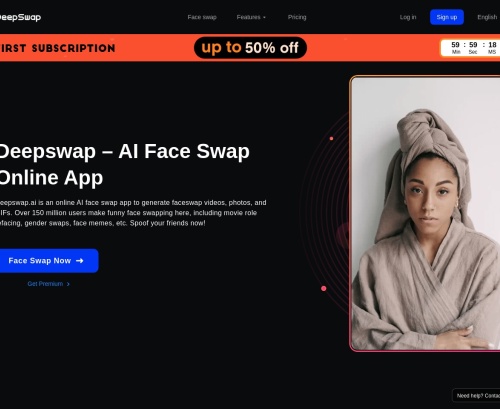Open the Face swap menu item
This screenshot has width=500, height=409.
coord(202,17)
